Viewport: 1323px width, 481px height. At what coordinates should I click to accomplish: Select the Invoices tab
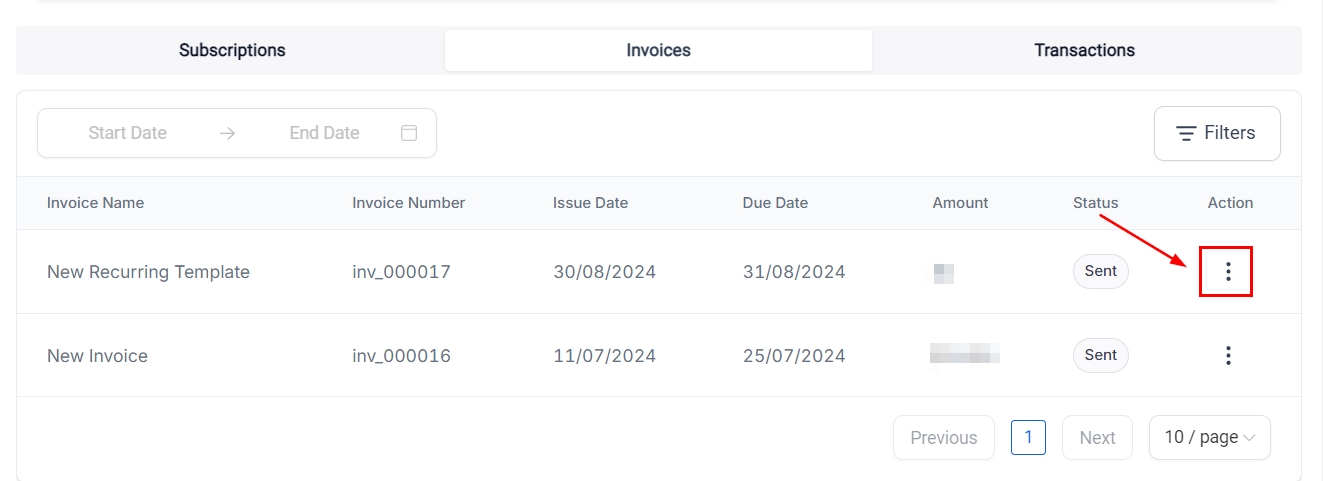[x=658, y=50]
